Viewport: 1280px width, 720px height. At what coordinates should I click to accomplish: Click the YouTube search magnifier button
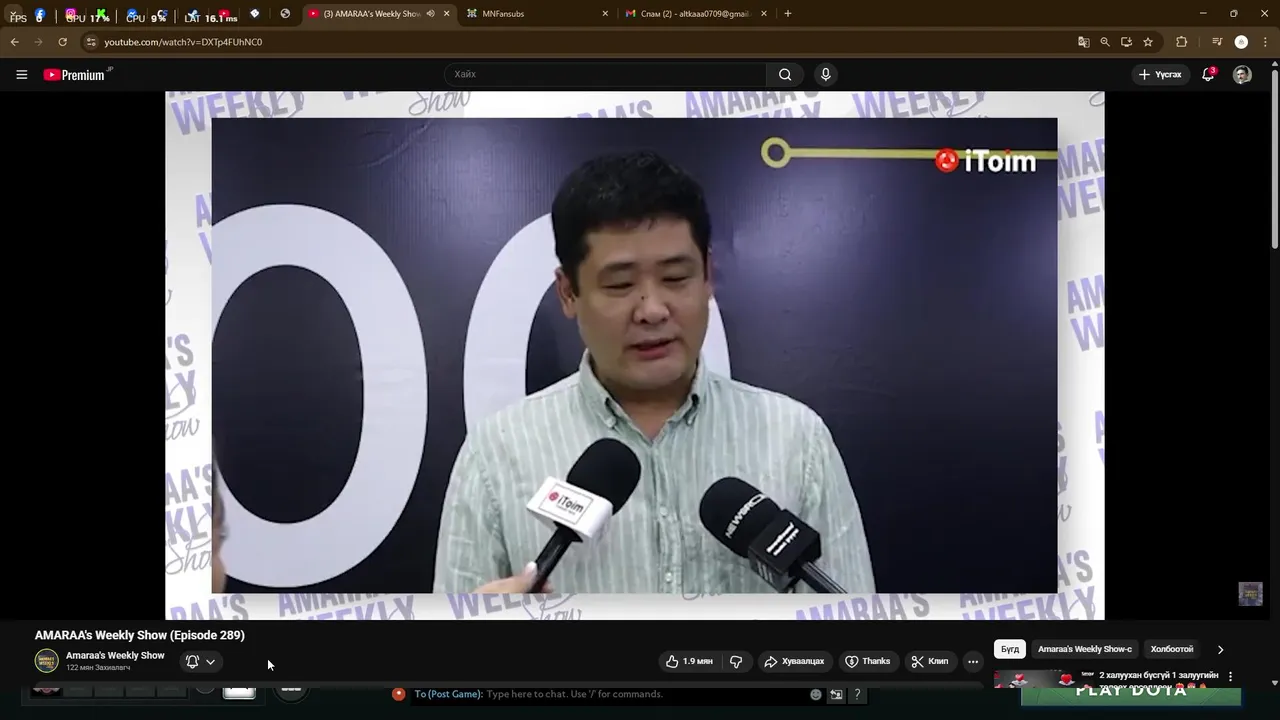click(x=785, y=74)
